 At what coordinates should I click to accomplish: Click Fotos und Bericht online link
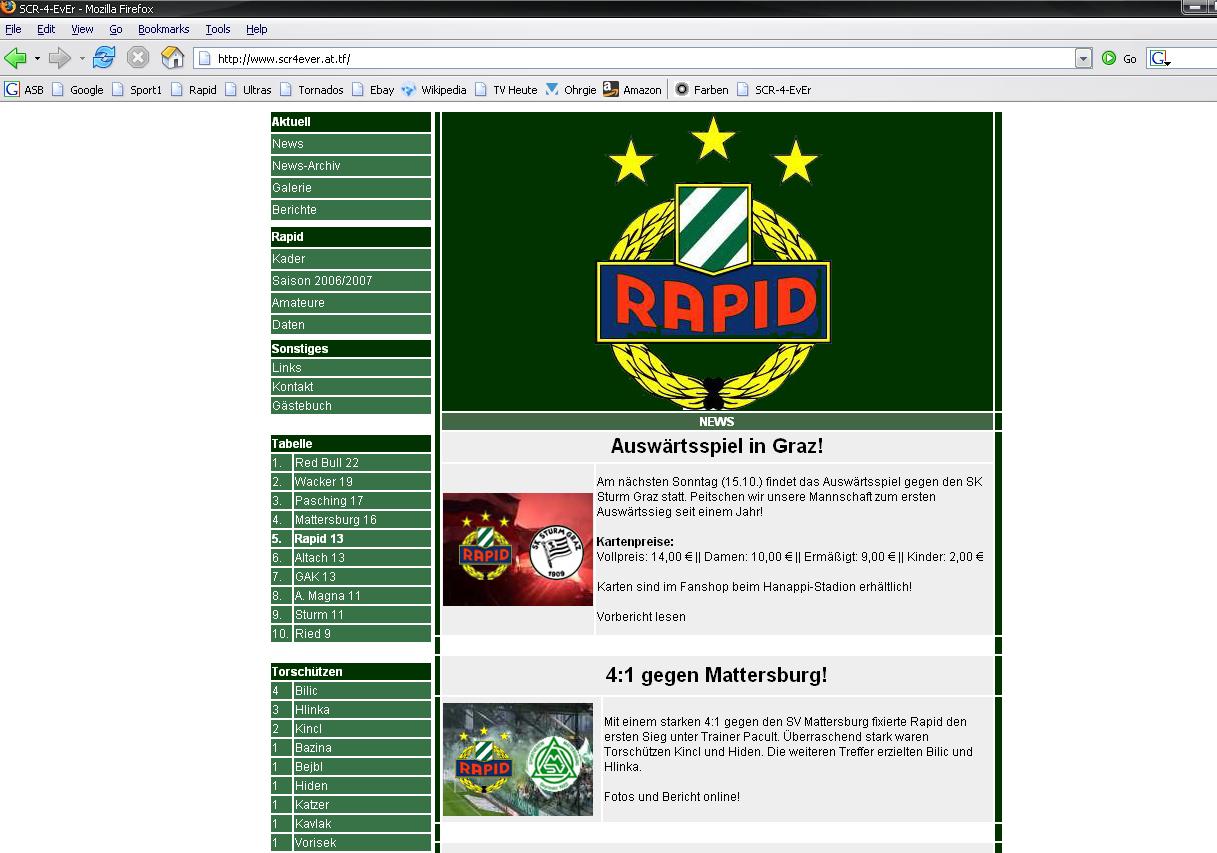(672, 797)
